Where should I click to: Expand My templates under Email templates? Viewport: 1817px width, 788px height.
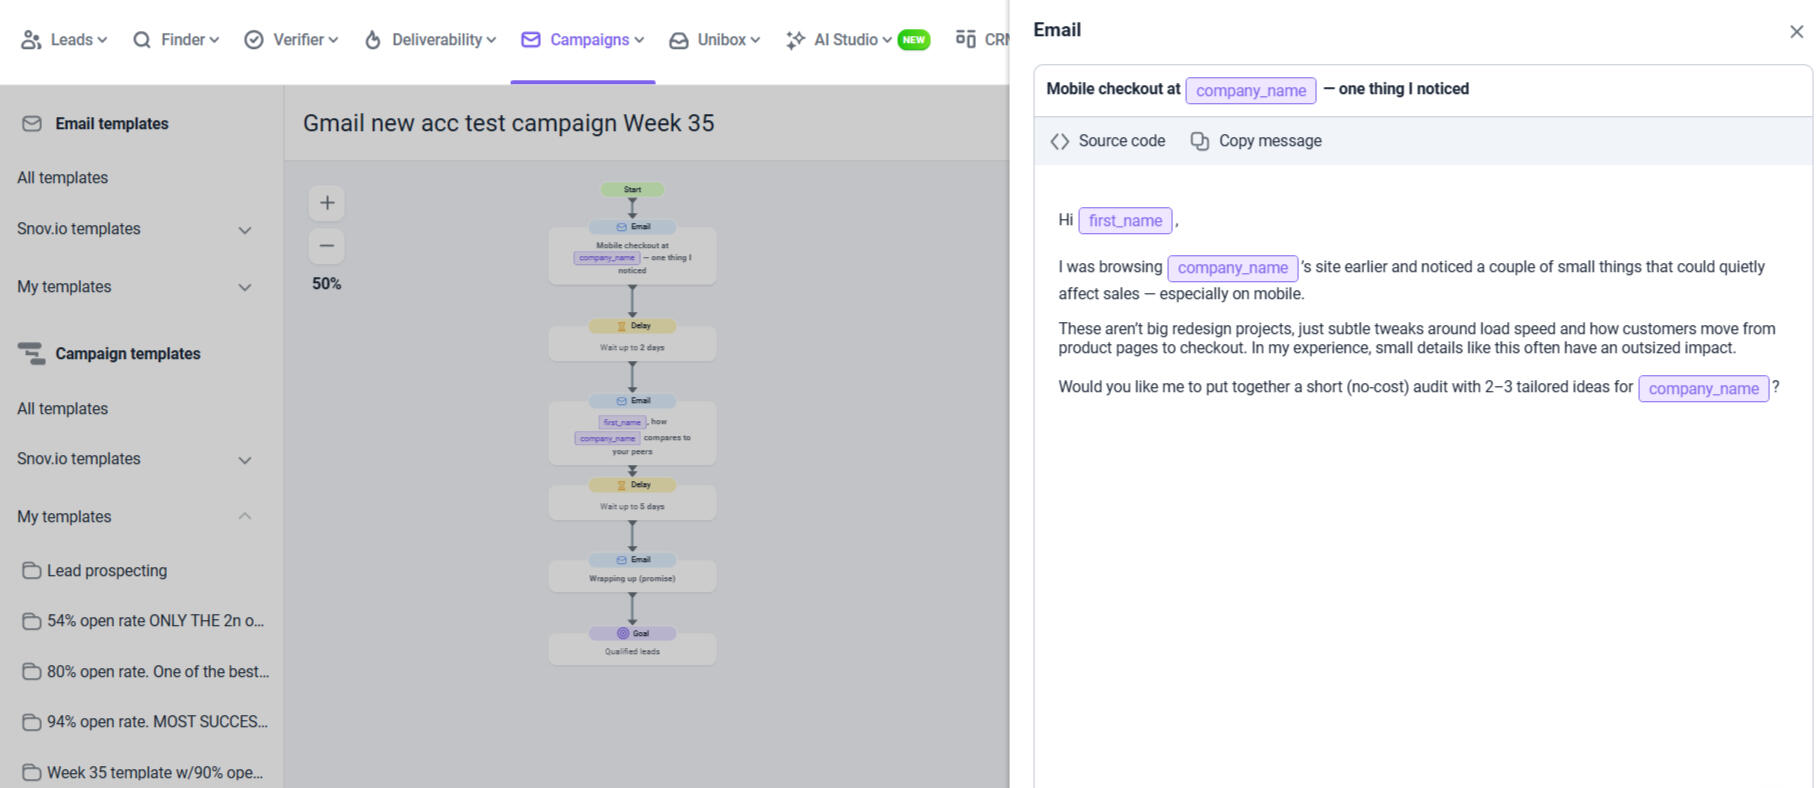click(x=245, y=288)
